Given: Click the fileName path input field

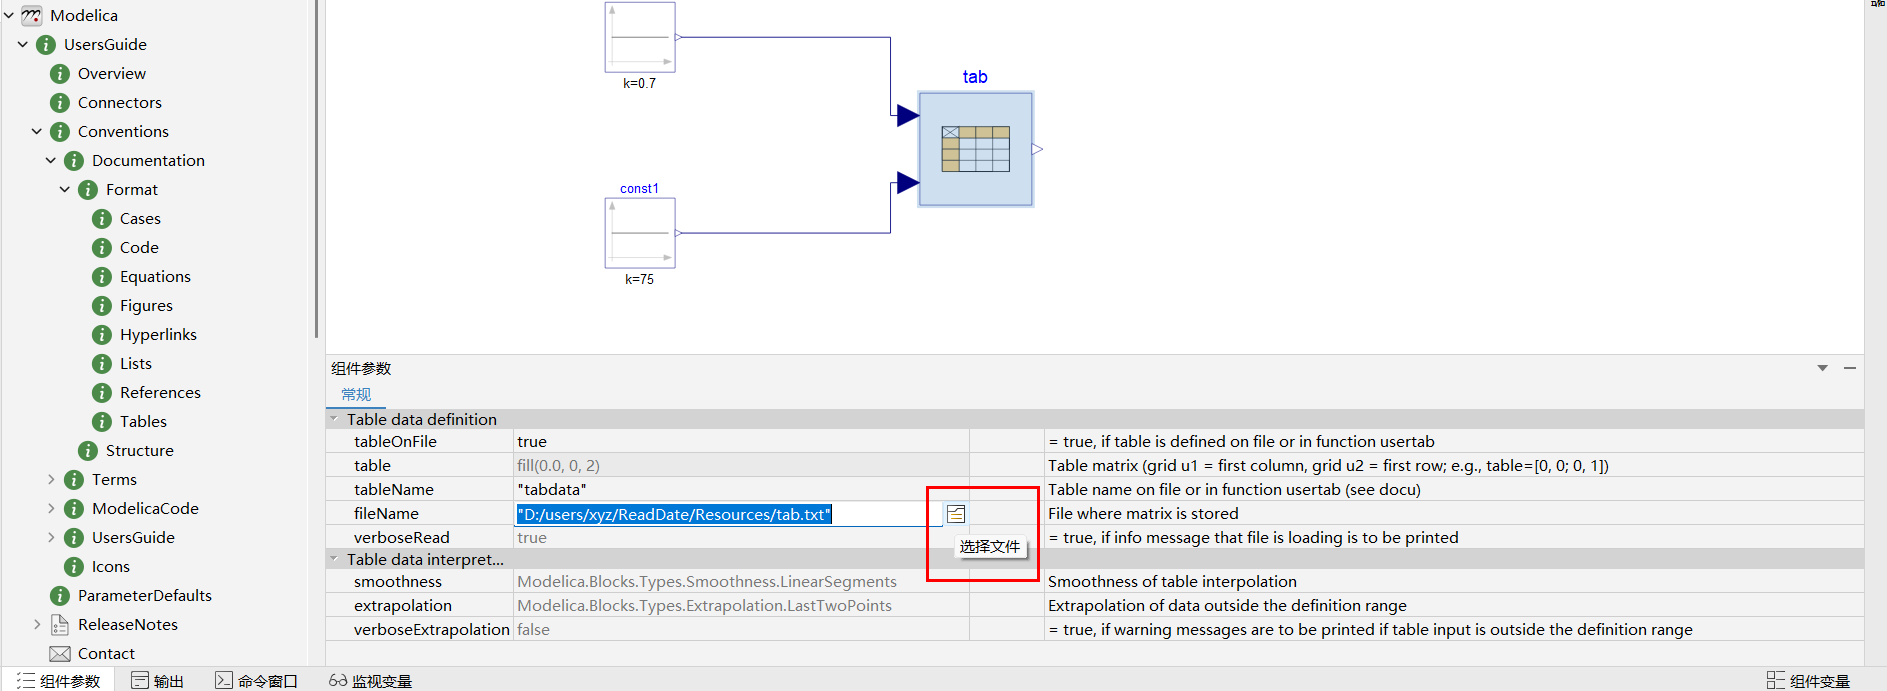Looking at the screenshot, I should tap(725, 514).
